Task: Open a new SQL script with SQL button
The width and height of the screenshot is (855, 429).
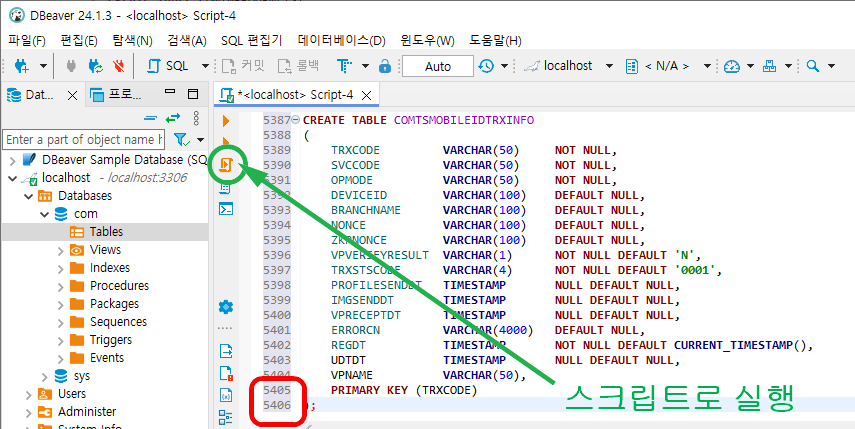Action: [168, 66]
